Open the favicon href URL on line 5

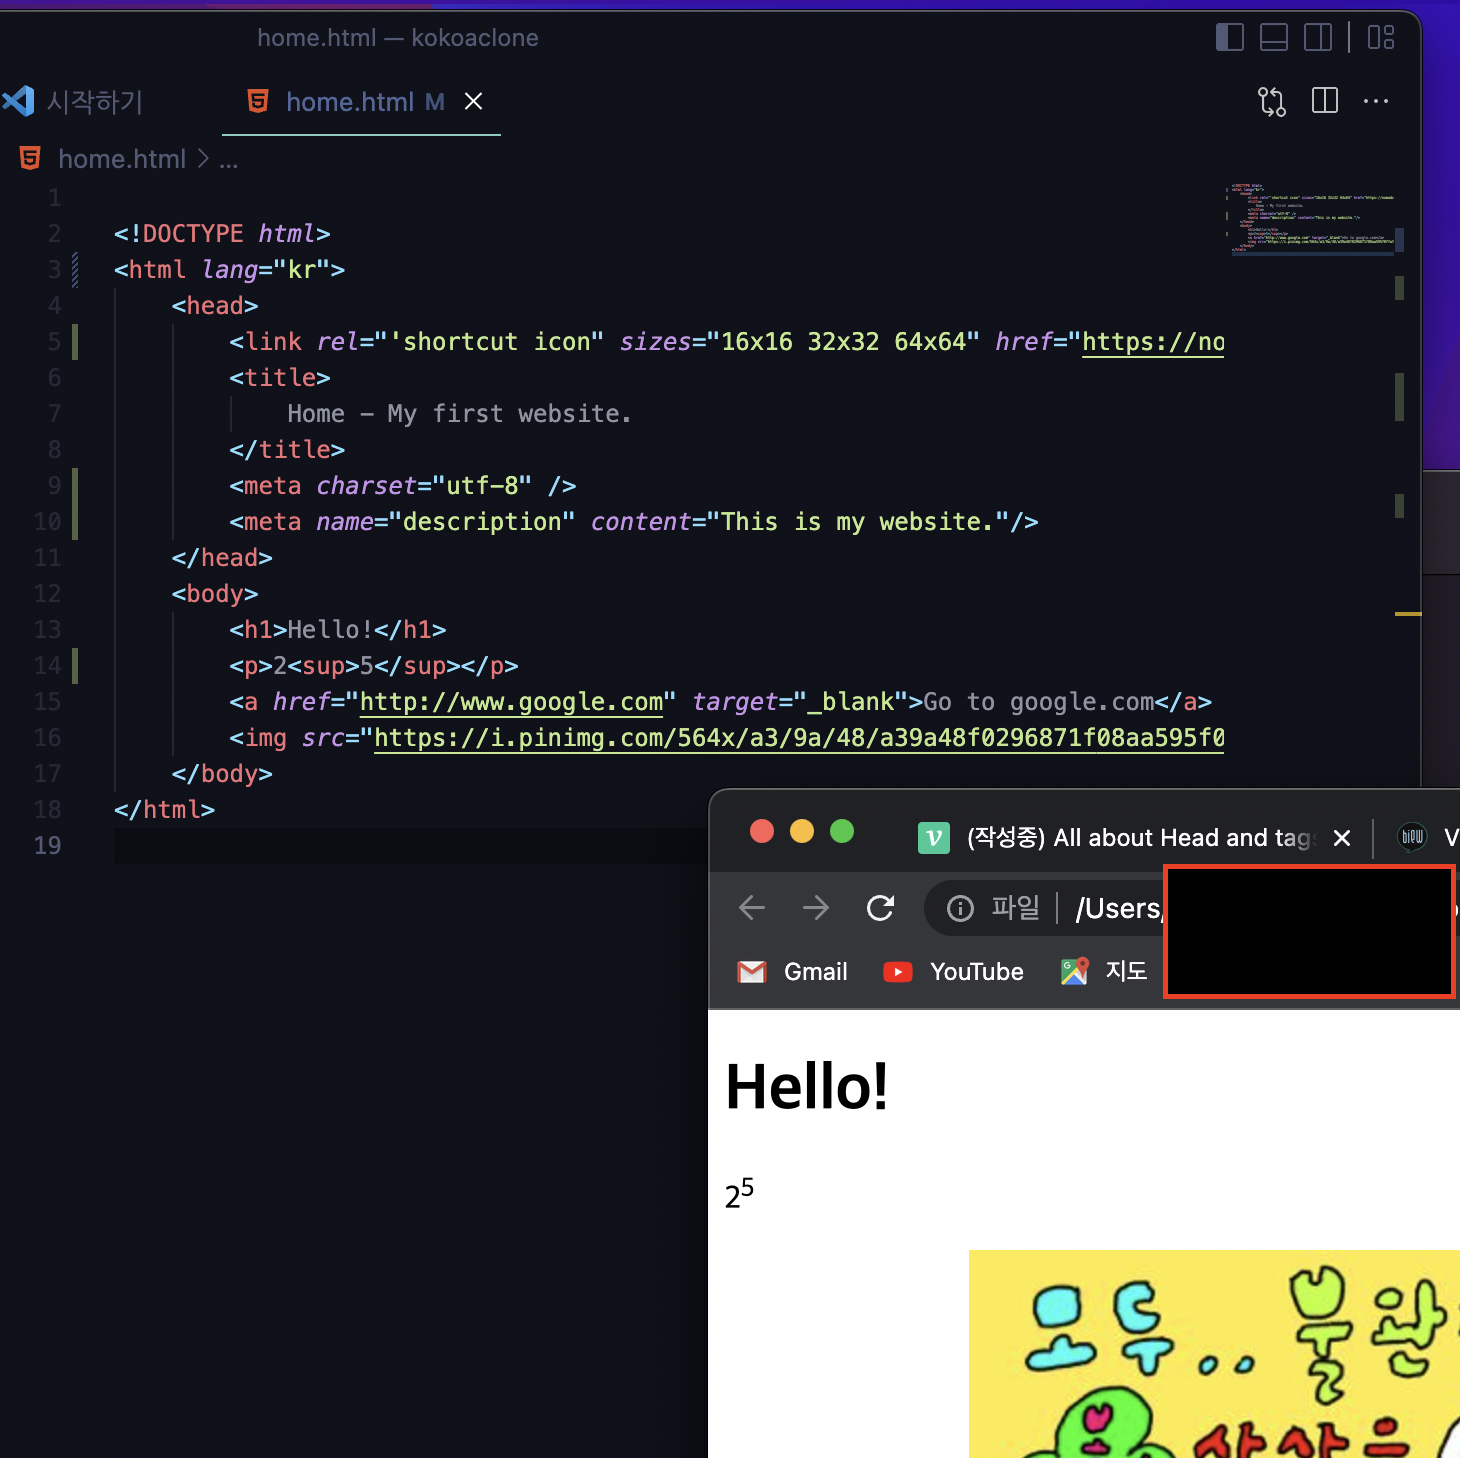pos(1153,342)
